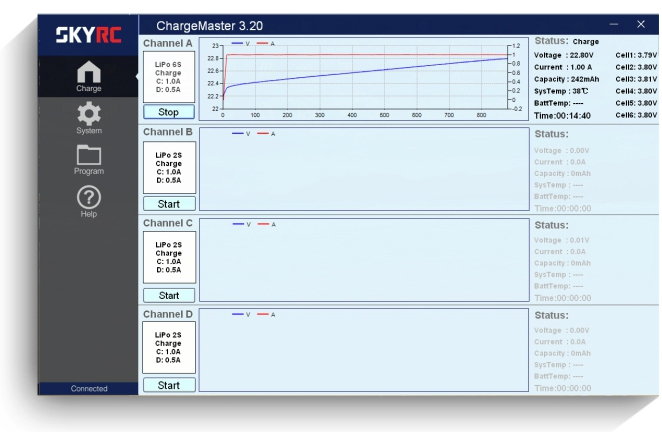Minimize the ChargeMaster window
The image size is (662, 432).
click(x=613, y=24)
